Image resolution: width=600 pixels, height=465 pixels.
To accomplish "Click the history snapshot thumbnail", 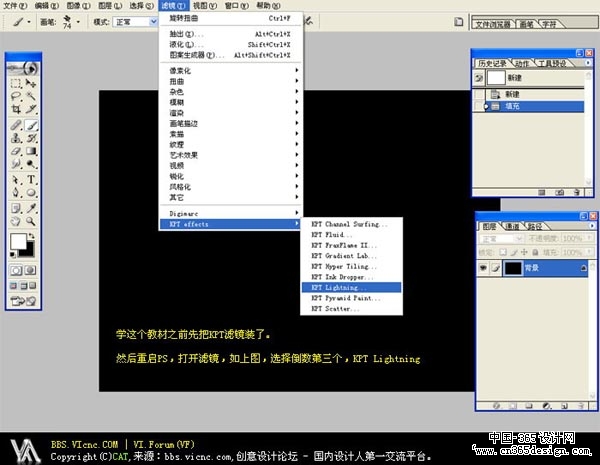I will coord(496,78).
